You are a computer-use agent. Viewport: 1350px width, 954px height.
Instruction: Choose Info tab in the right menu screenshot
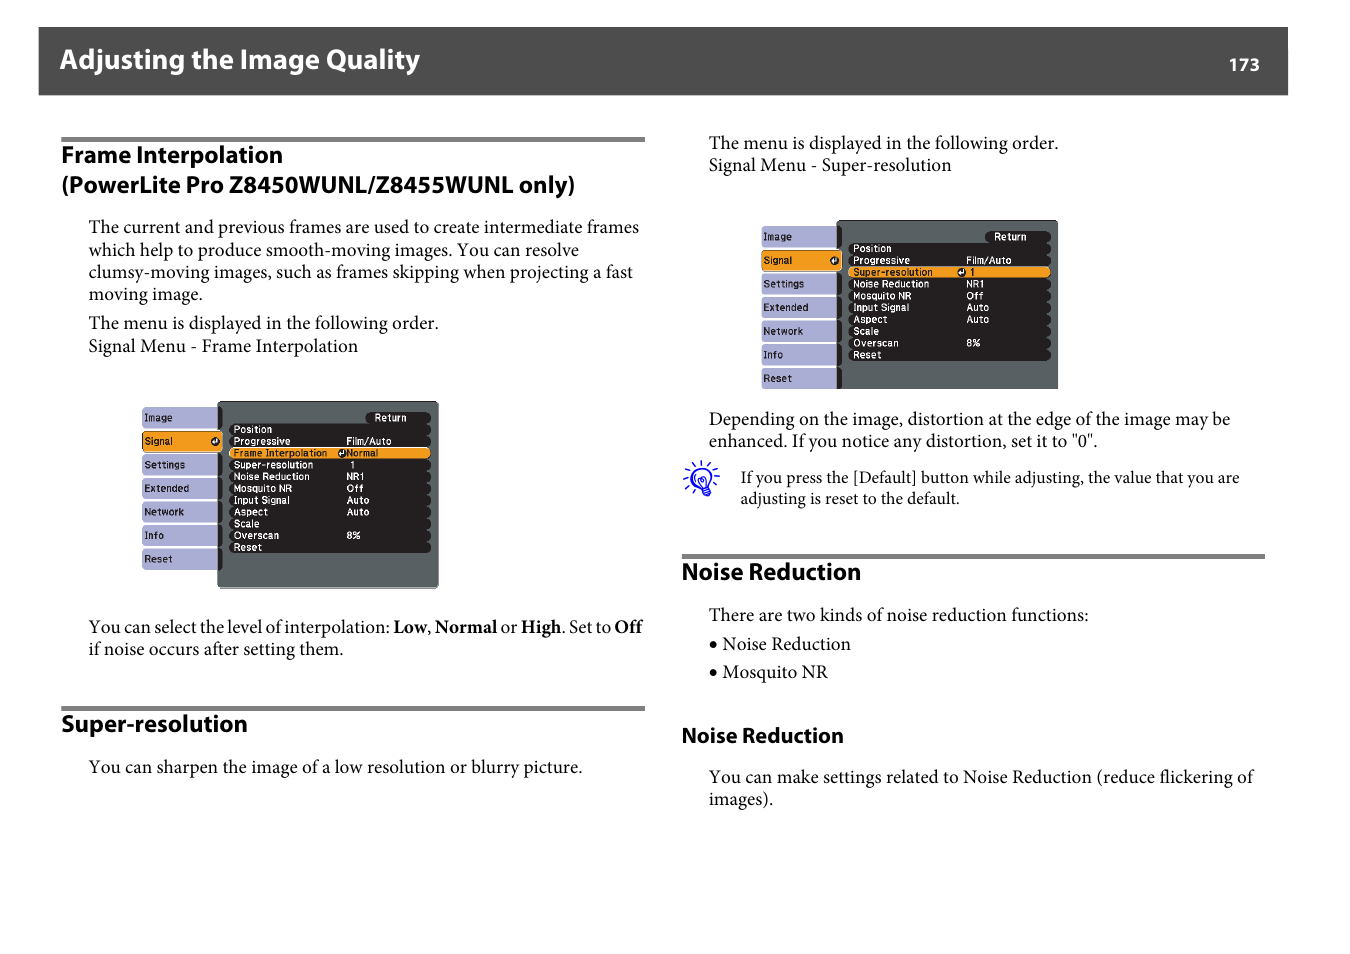coord(799,355)
